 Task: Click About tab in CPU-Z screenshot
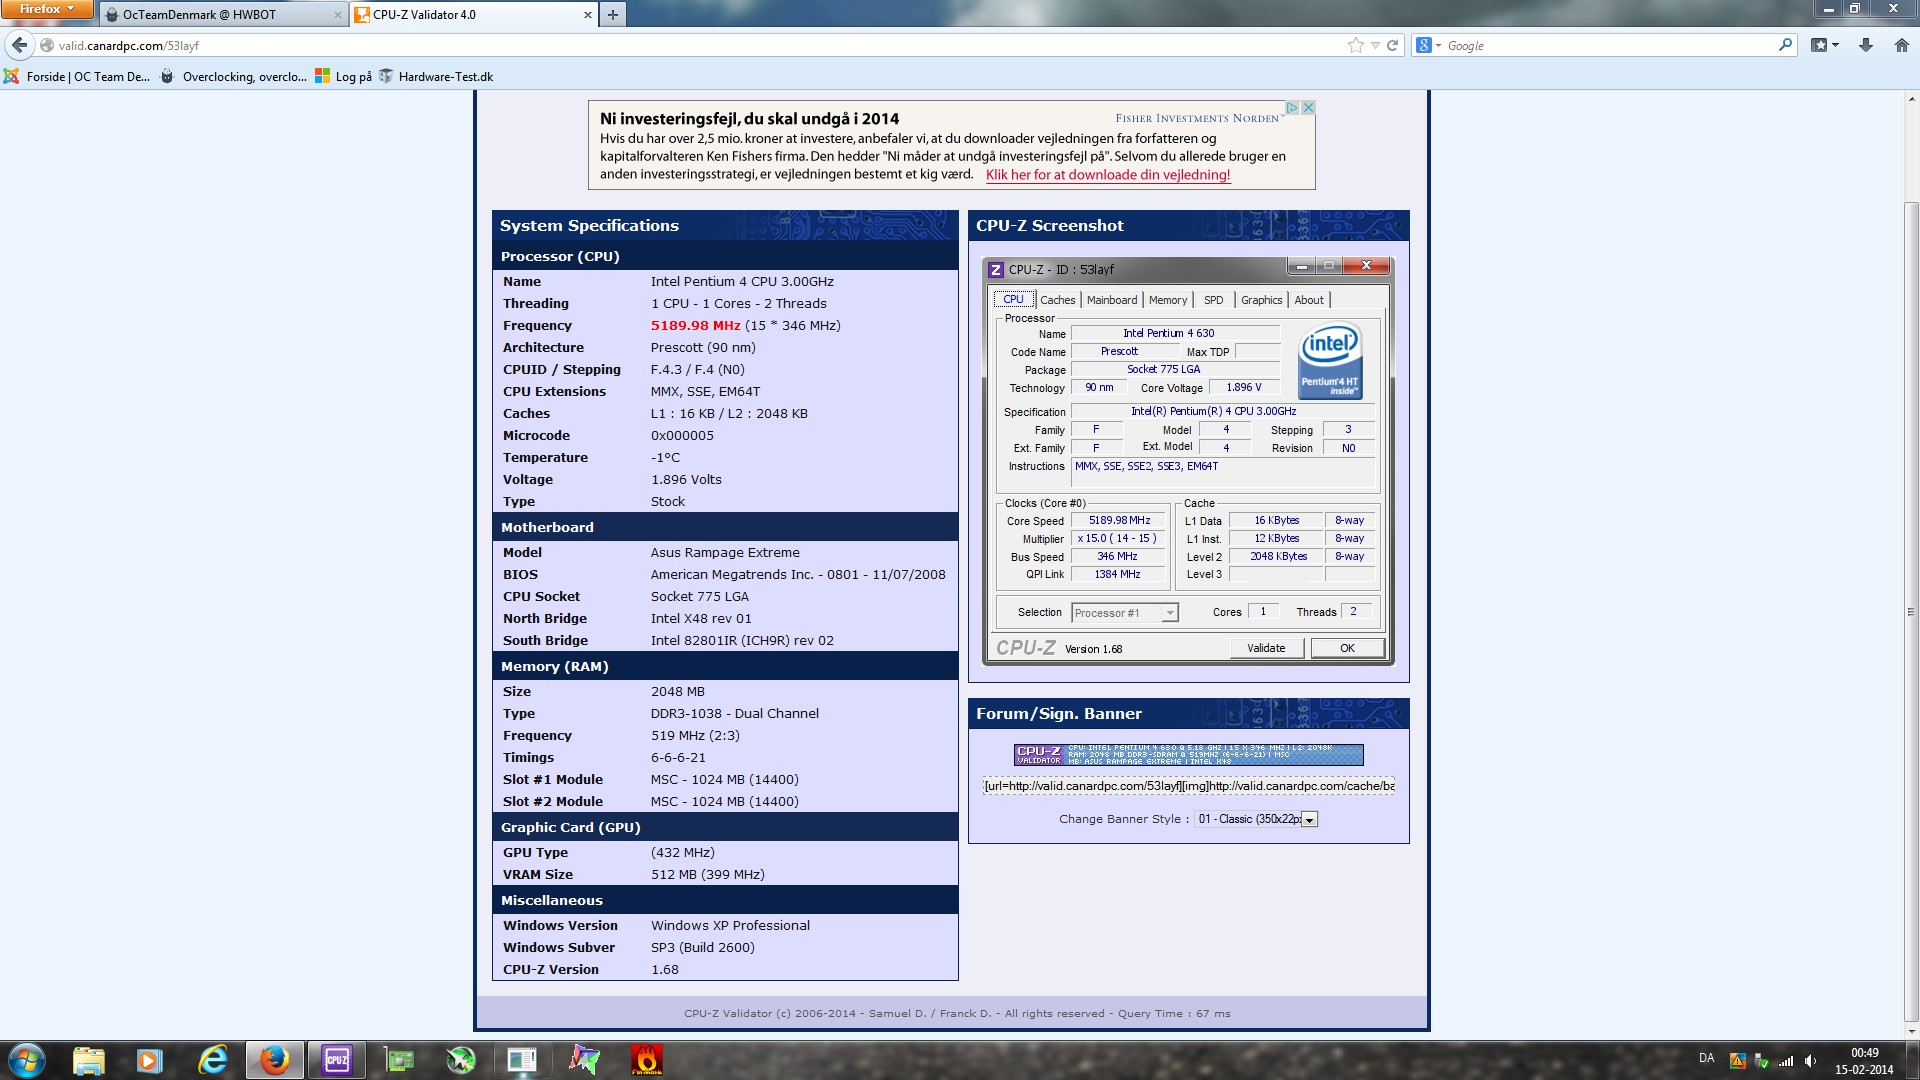click(x=1309, y=300)
